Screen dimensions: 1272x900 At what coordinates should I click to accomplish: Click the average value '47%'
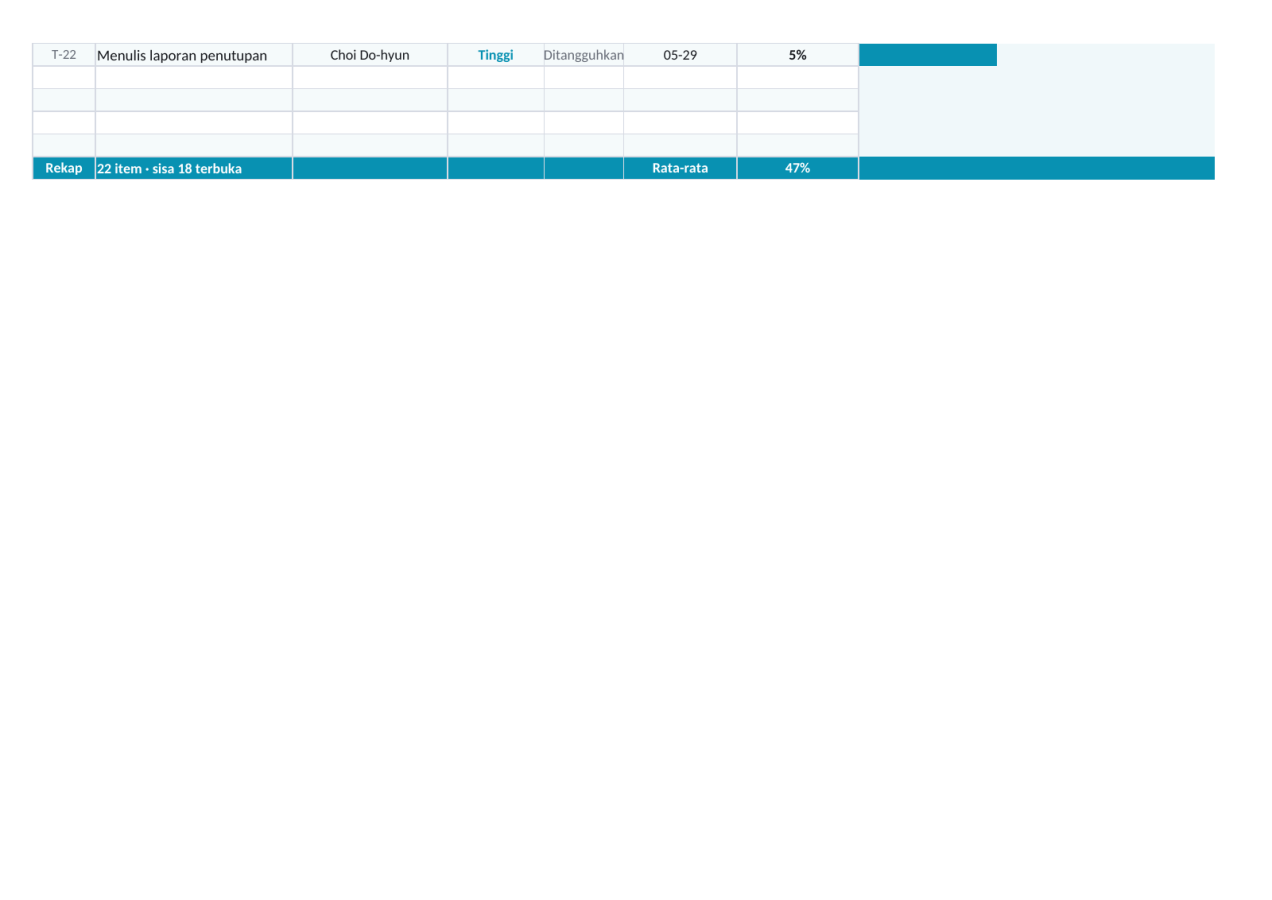coord(798,168)
